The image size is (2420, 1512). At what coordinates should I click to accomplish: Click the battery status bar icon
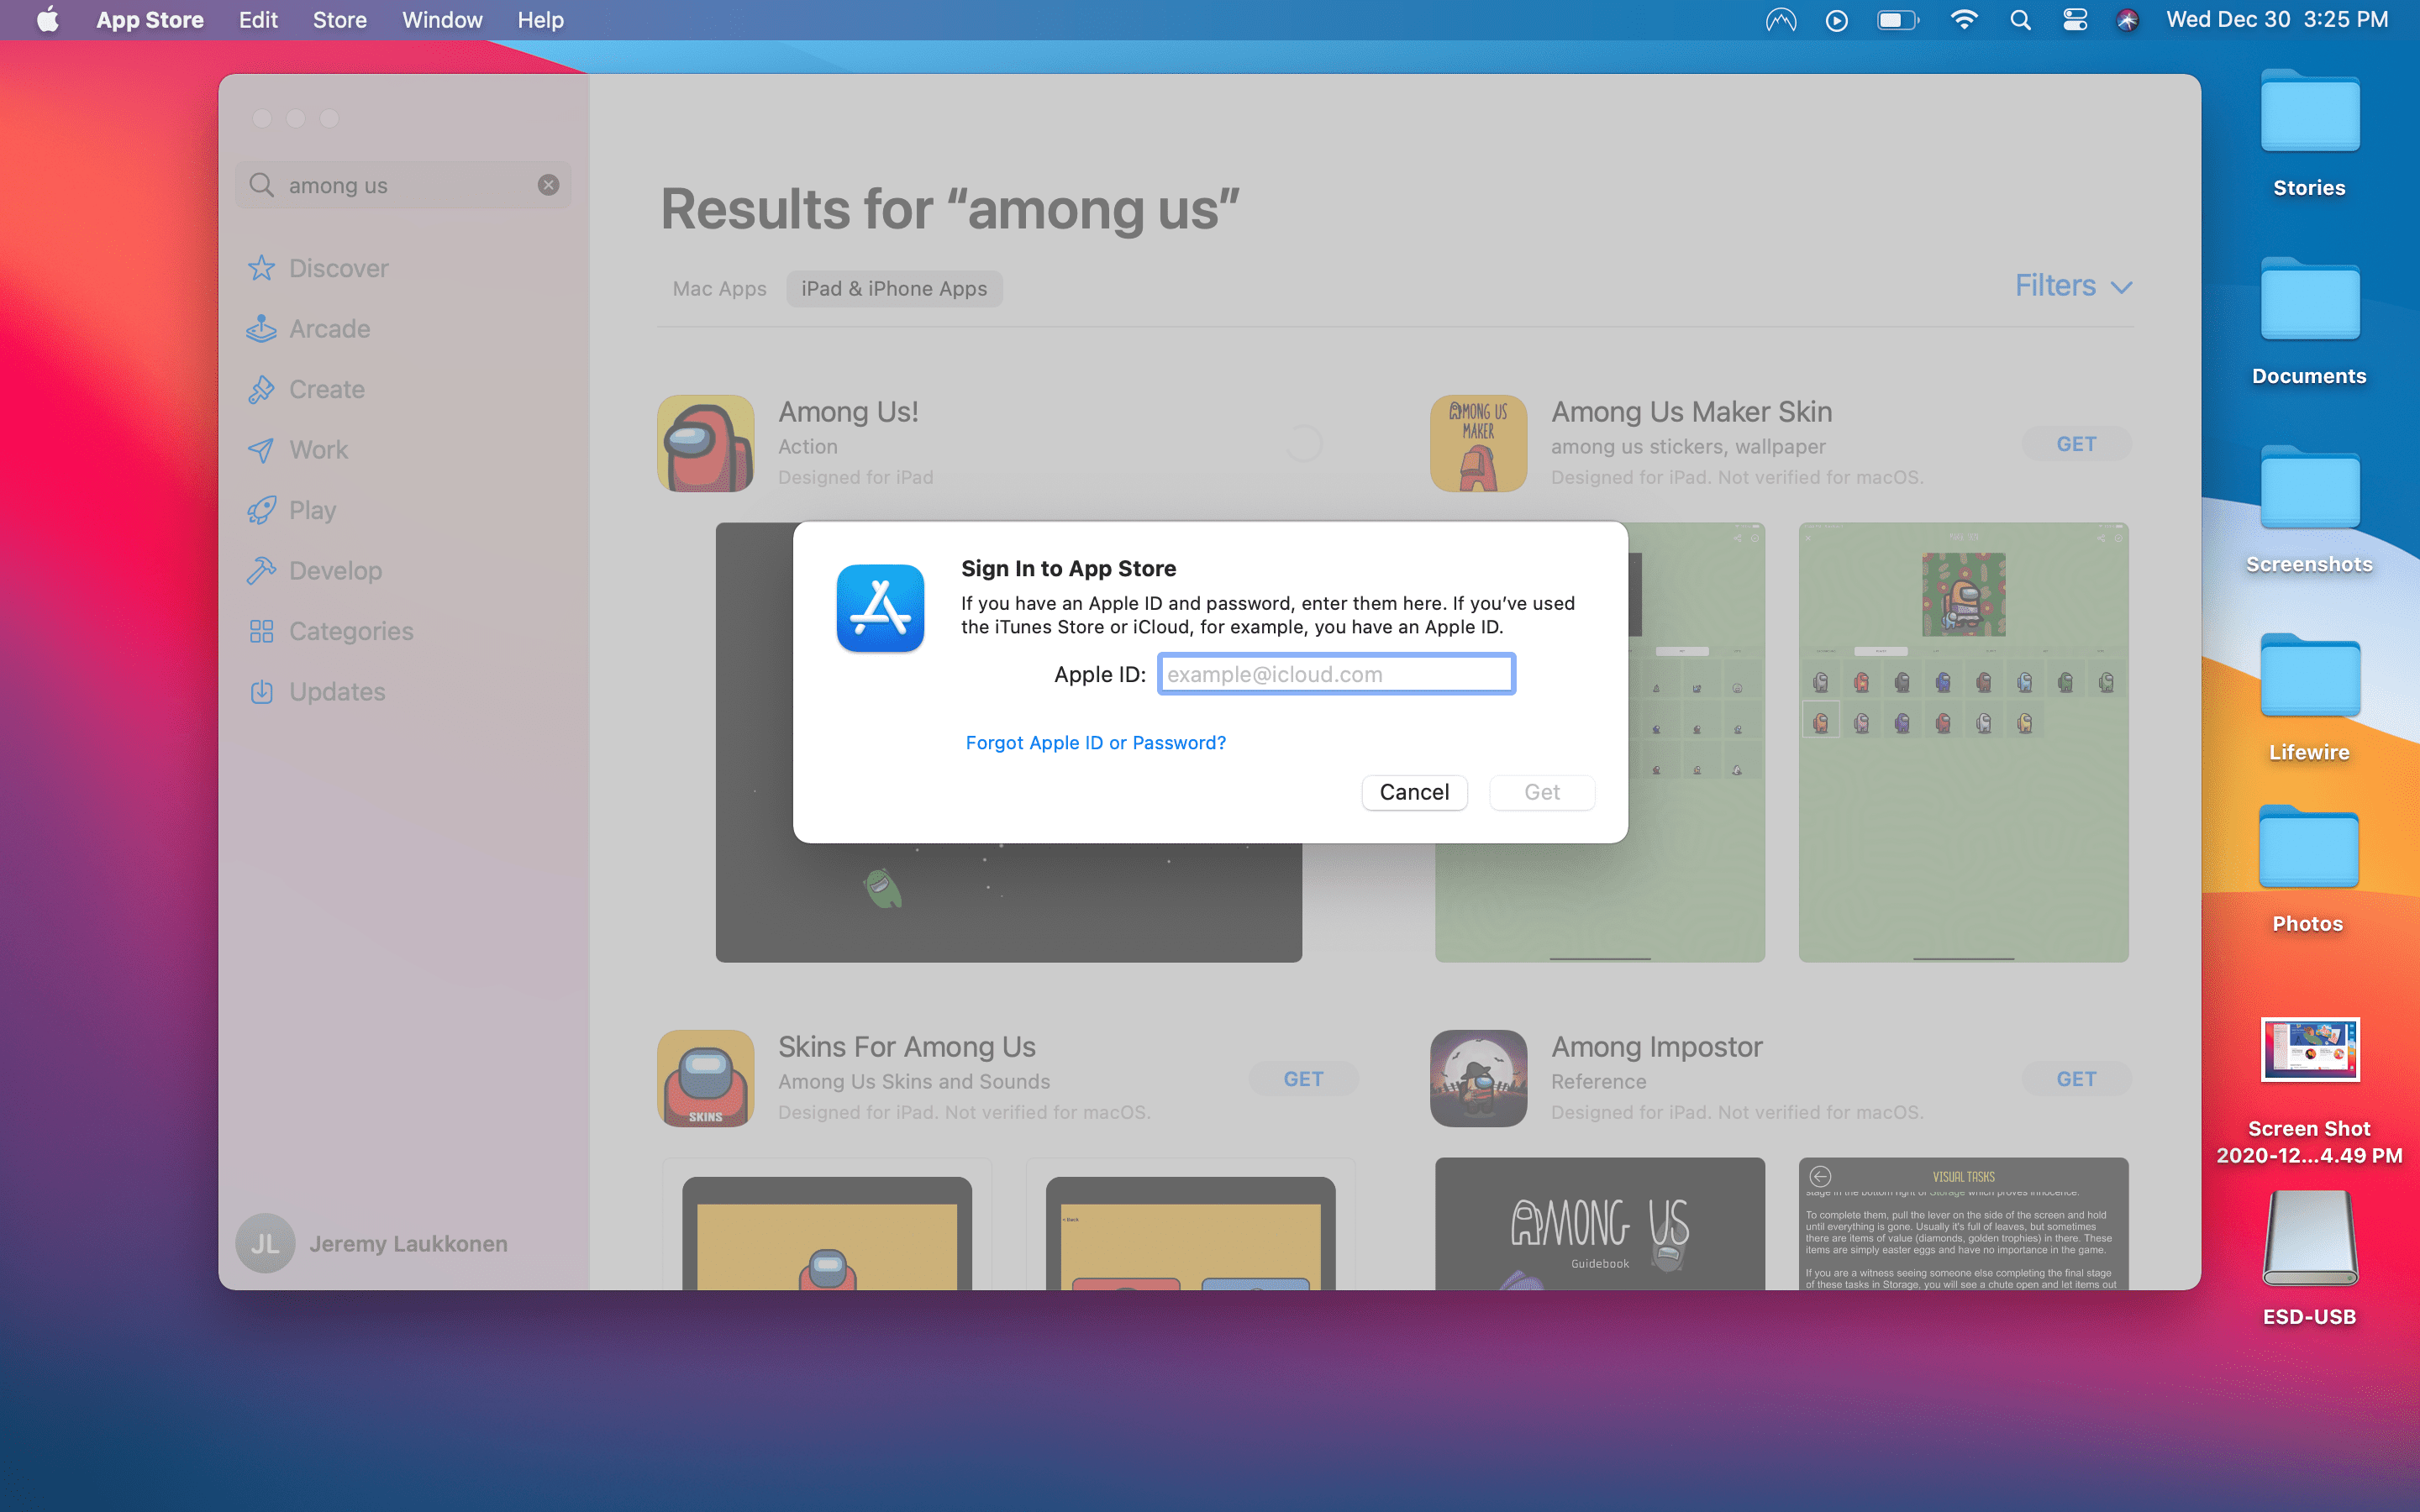1896,19
